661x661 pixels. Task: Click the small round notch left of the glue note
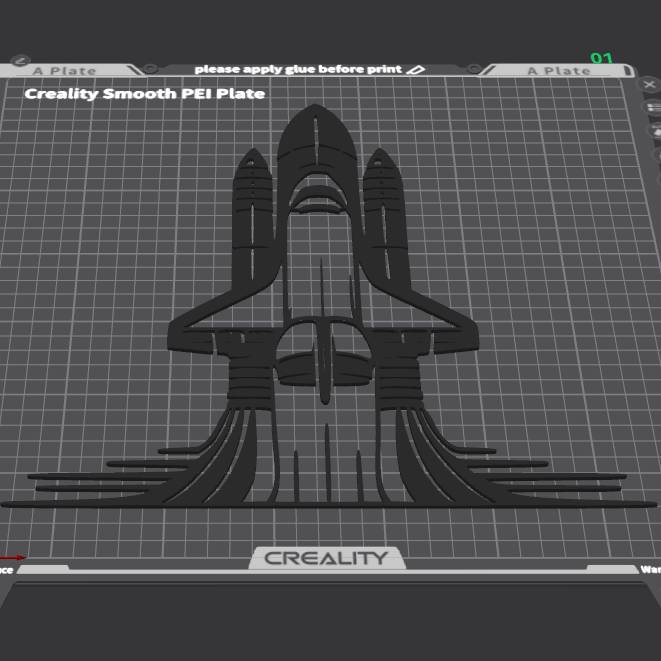[150, 69]
